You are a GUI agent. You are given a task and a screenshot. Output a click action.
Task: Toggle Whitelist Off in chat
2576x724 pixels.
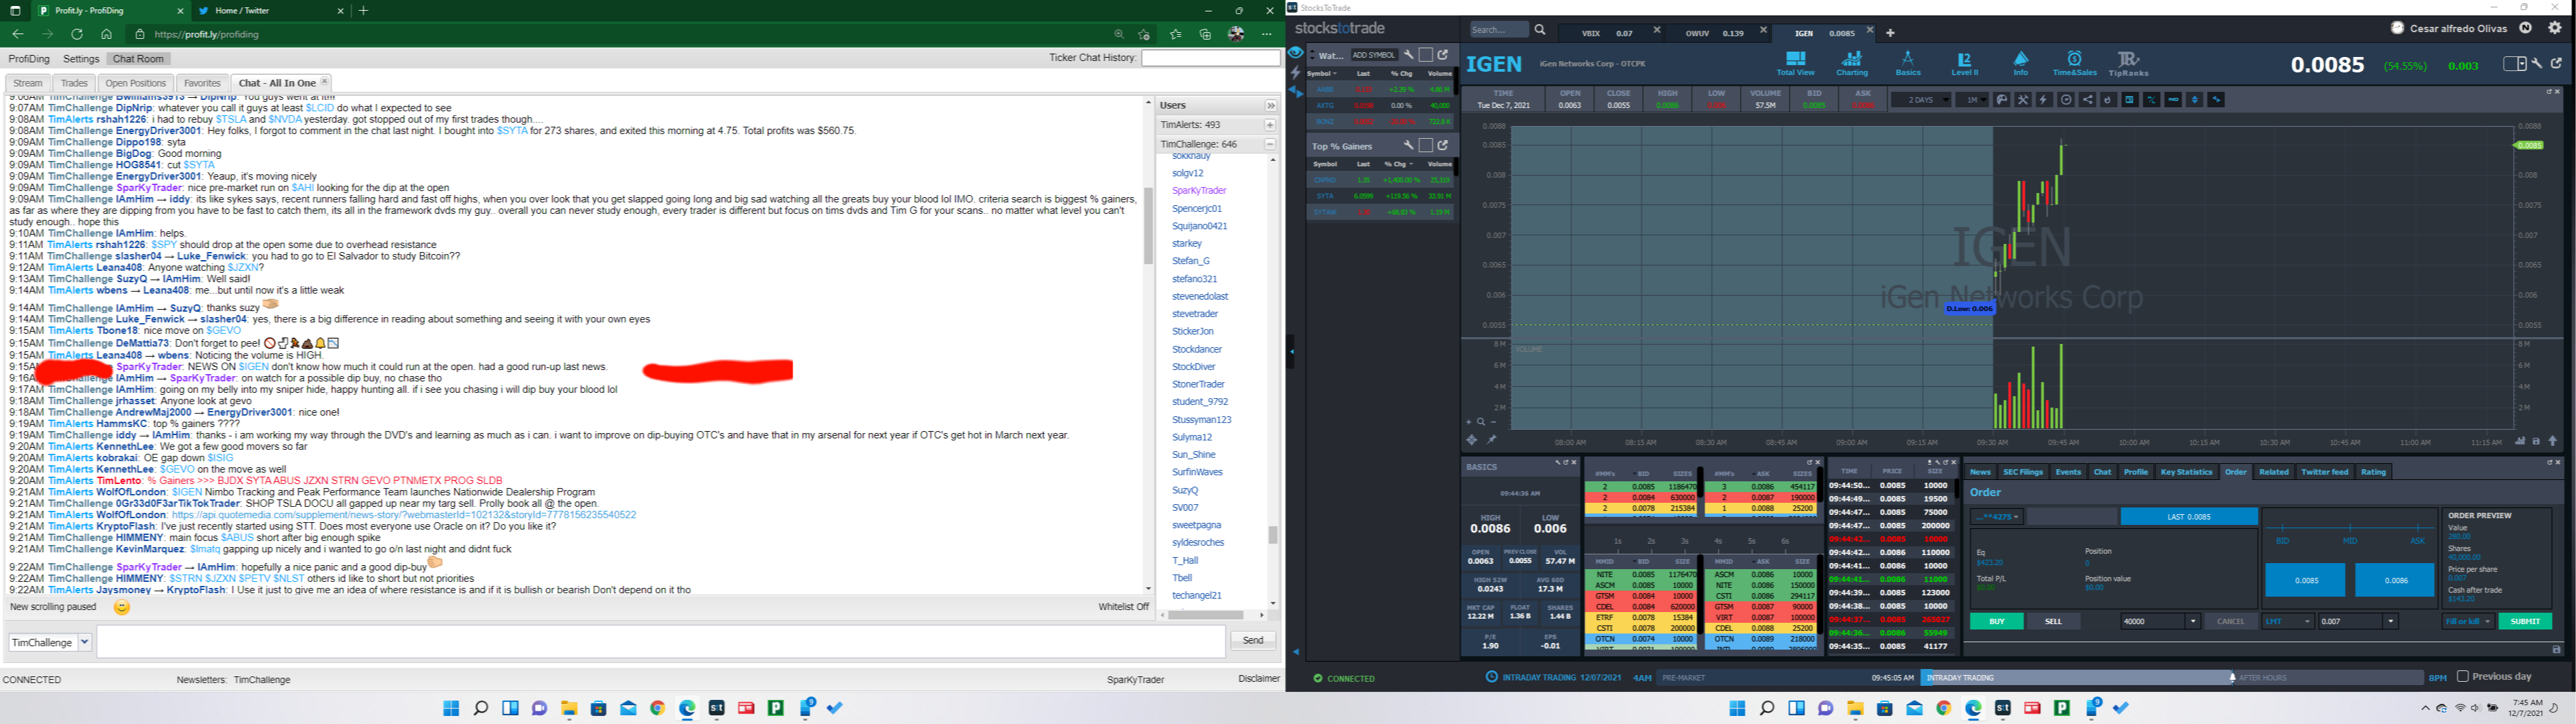click(1123, 607)
